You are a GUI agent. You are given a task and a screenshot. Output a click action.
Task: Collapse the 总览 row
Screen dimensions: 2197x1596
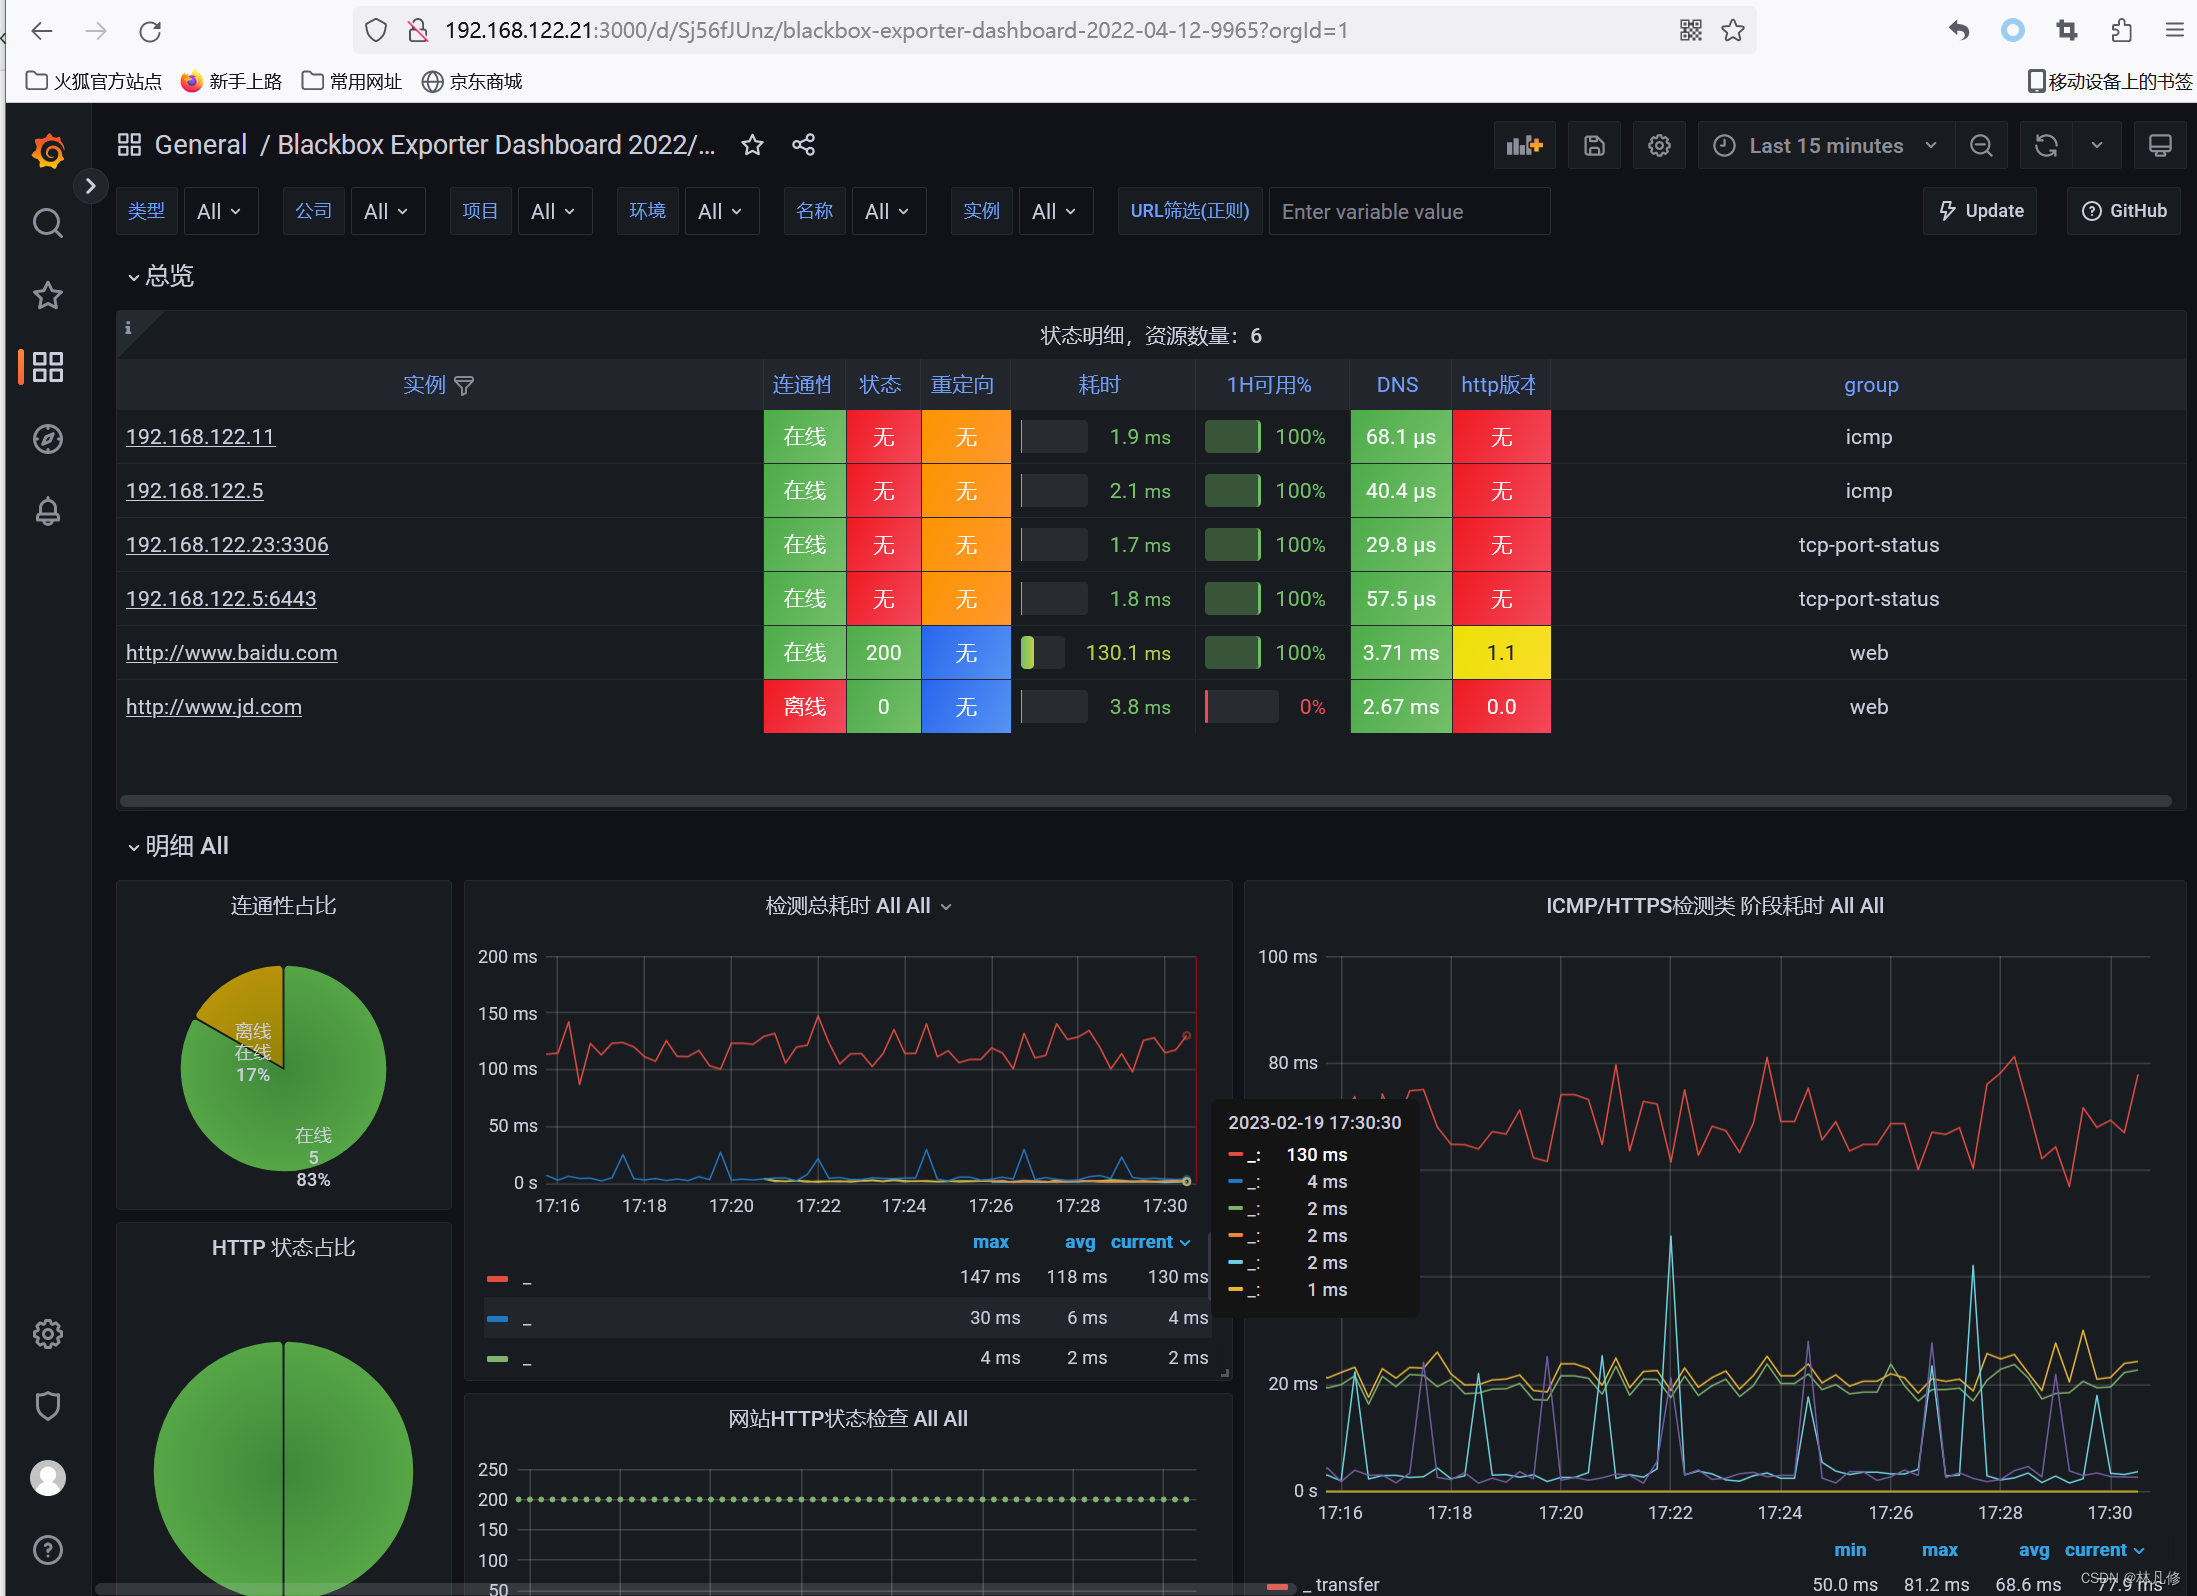pyautogui.click(x=161, y=276)
